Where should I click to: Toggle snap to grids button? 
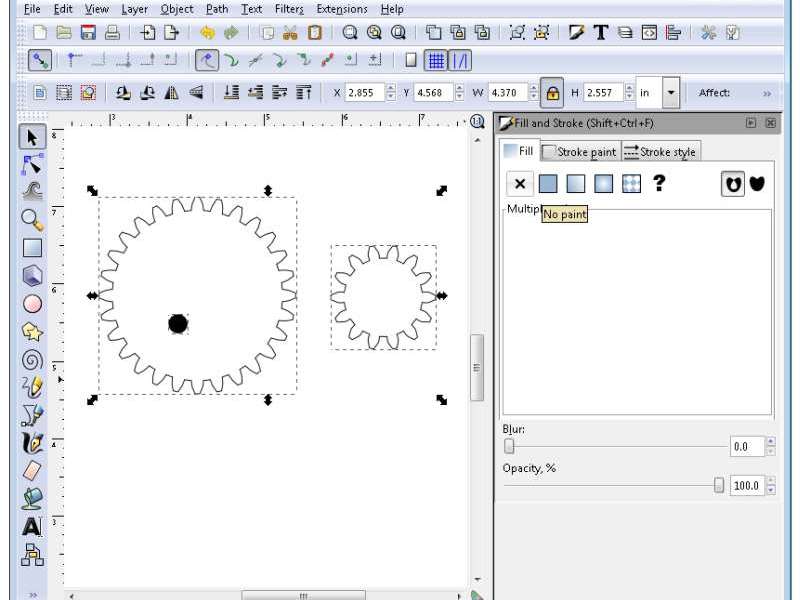pyautogui.click(x=436, y=60)
